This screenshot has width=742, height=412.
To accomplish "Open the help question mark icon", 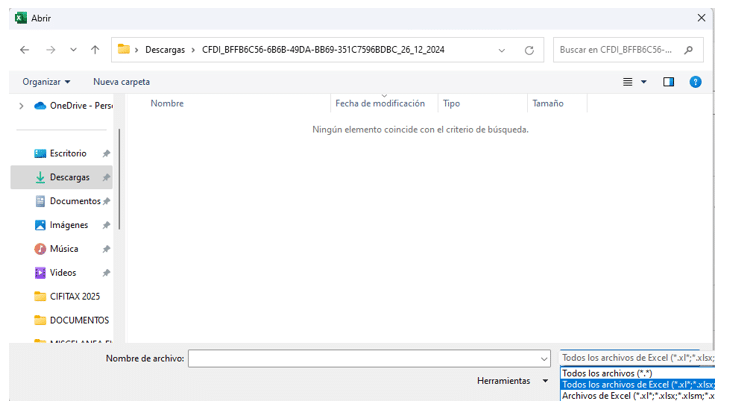I will 695,82.
